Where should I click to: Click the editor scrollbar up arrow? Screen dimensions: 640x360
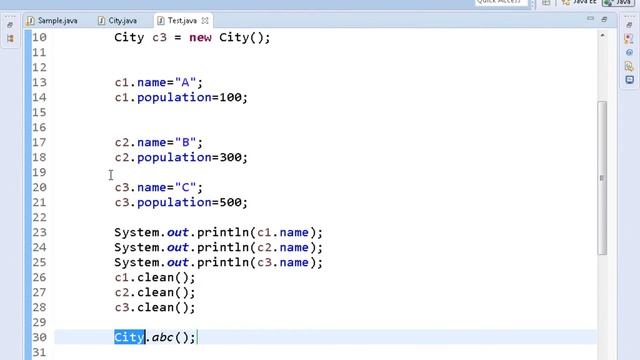[x=602, y=36]
